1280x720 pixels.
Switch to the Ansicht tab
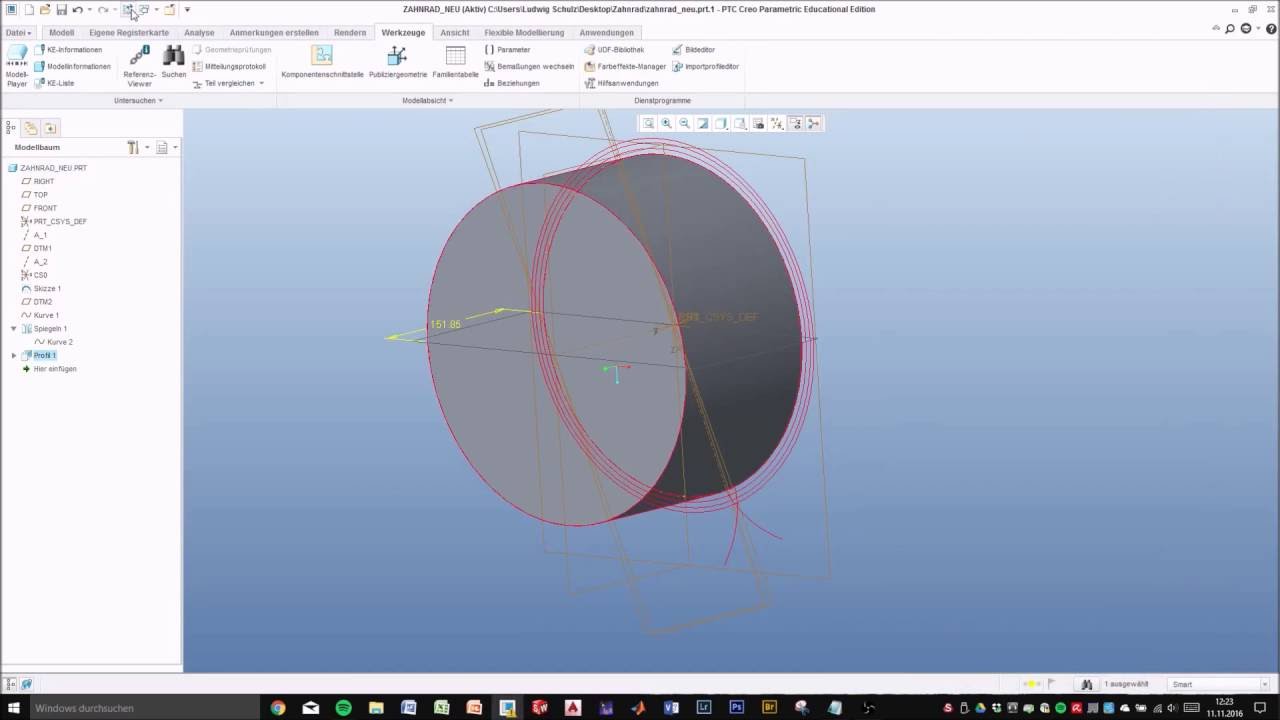point(454,32)
